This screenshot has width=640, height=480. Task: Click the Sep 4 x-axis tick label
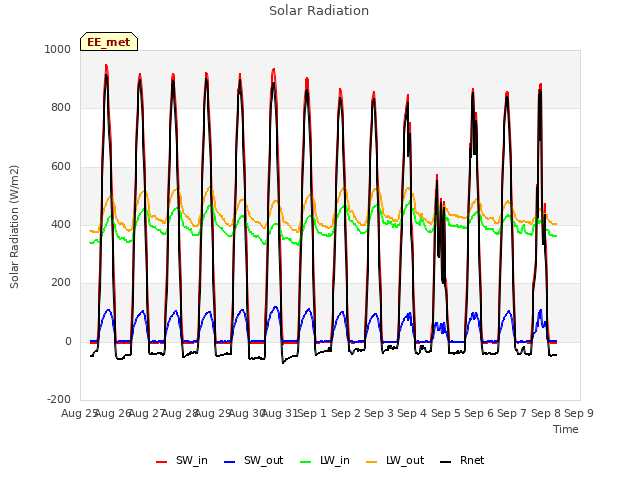412,413
